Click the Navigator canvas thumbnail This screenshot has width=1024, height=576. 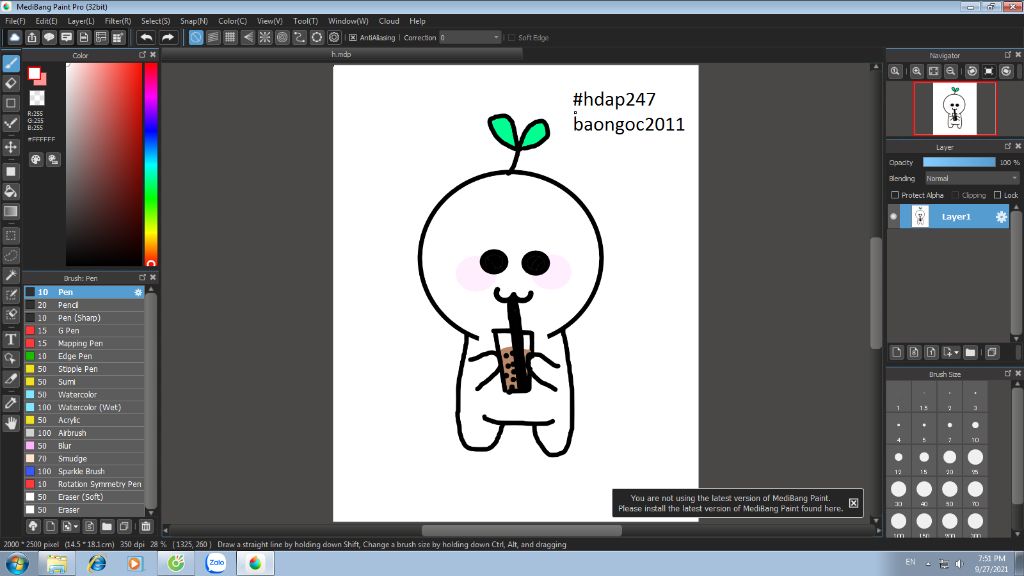(955, 108)
